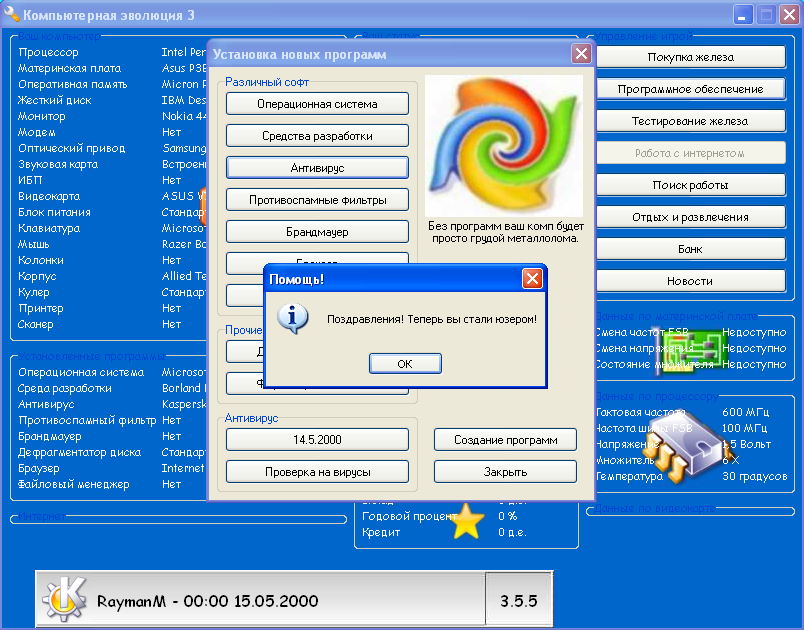The image size is (804, 630).
Task: Click the Создание программ button
Action: click(x=505, y=440)
